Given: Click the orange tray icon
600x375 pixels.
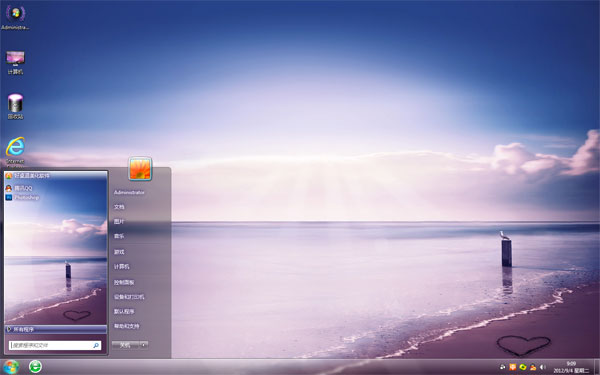Looking at the screenshot, I should pos(513,367).
